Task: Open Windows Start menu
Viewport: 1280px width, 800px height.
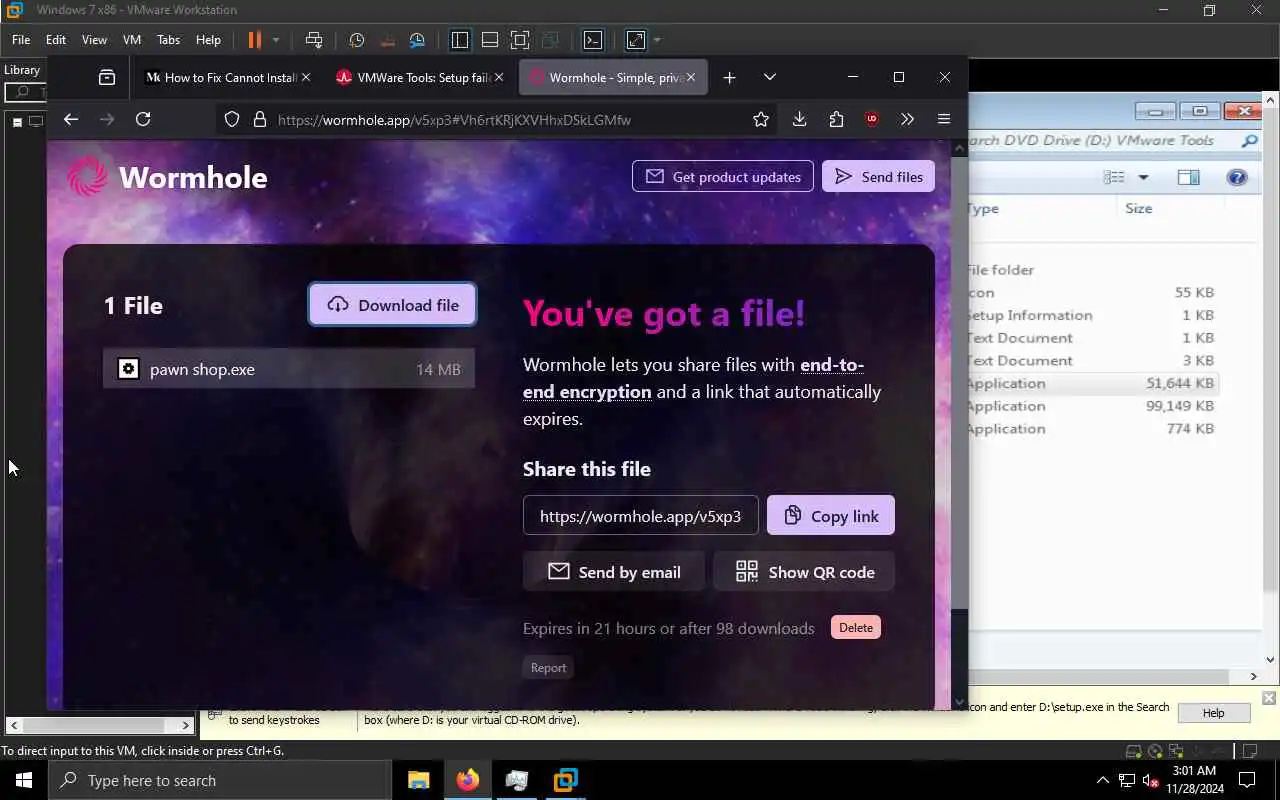Action: pyautogui.click(x=24, y=780)
